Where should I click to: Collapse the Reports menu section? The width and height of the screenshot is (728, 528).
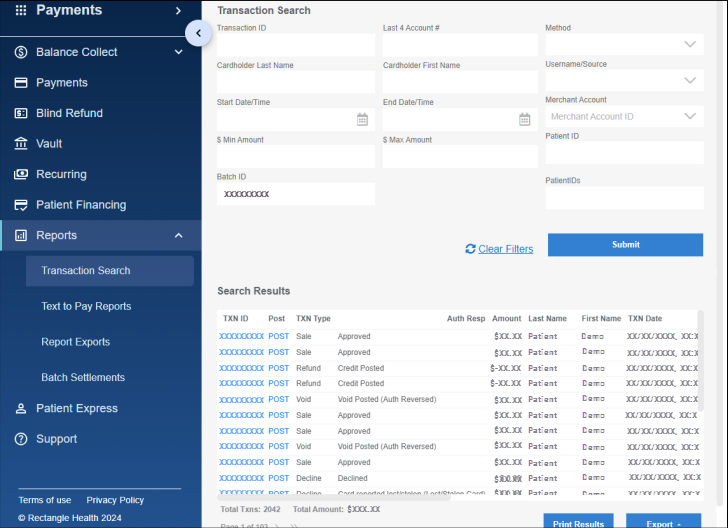[178, 236]
